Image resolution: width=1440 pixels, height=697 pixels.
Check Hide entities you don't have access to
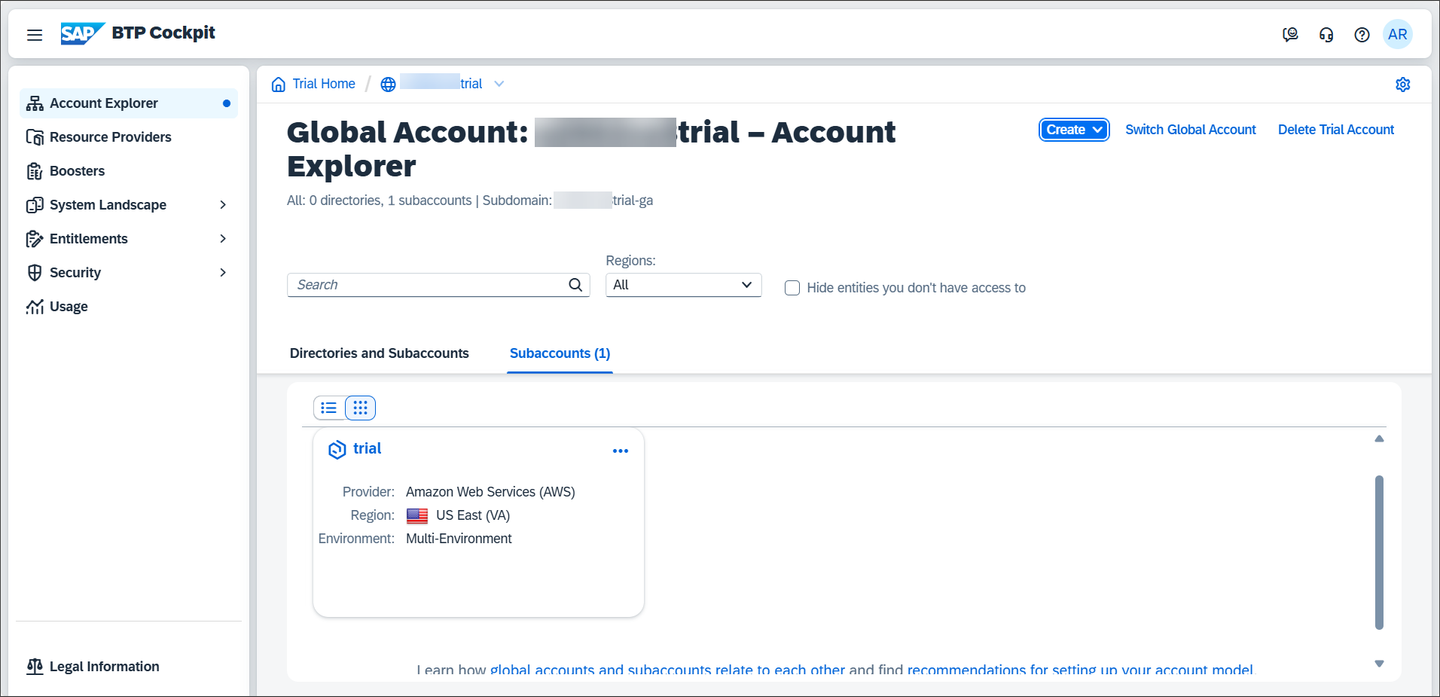coord(792,288)
